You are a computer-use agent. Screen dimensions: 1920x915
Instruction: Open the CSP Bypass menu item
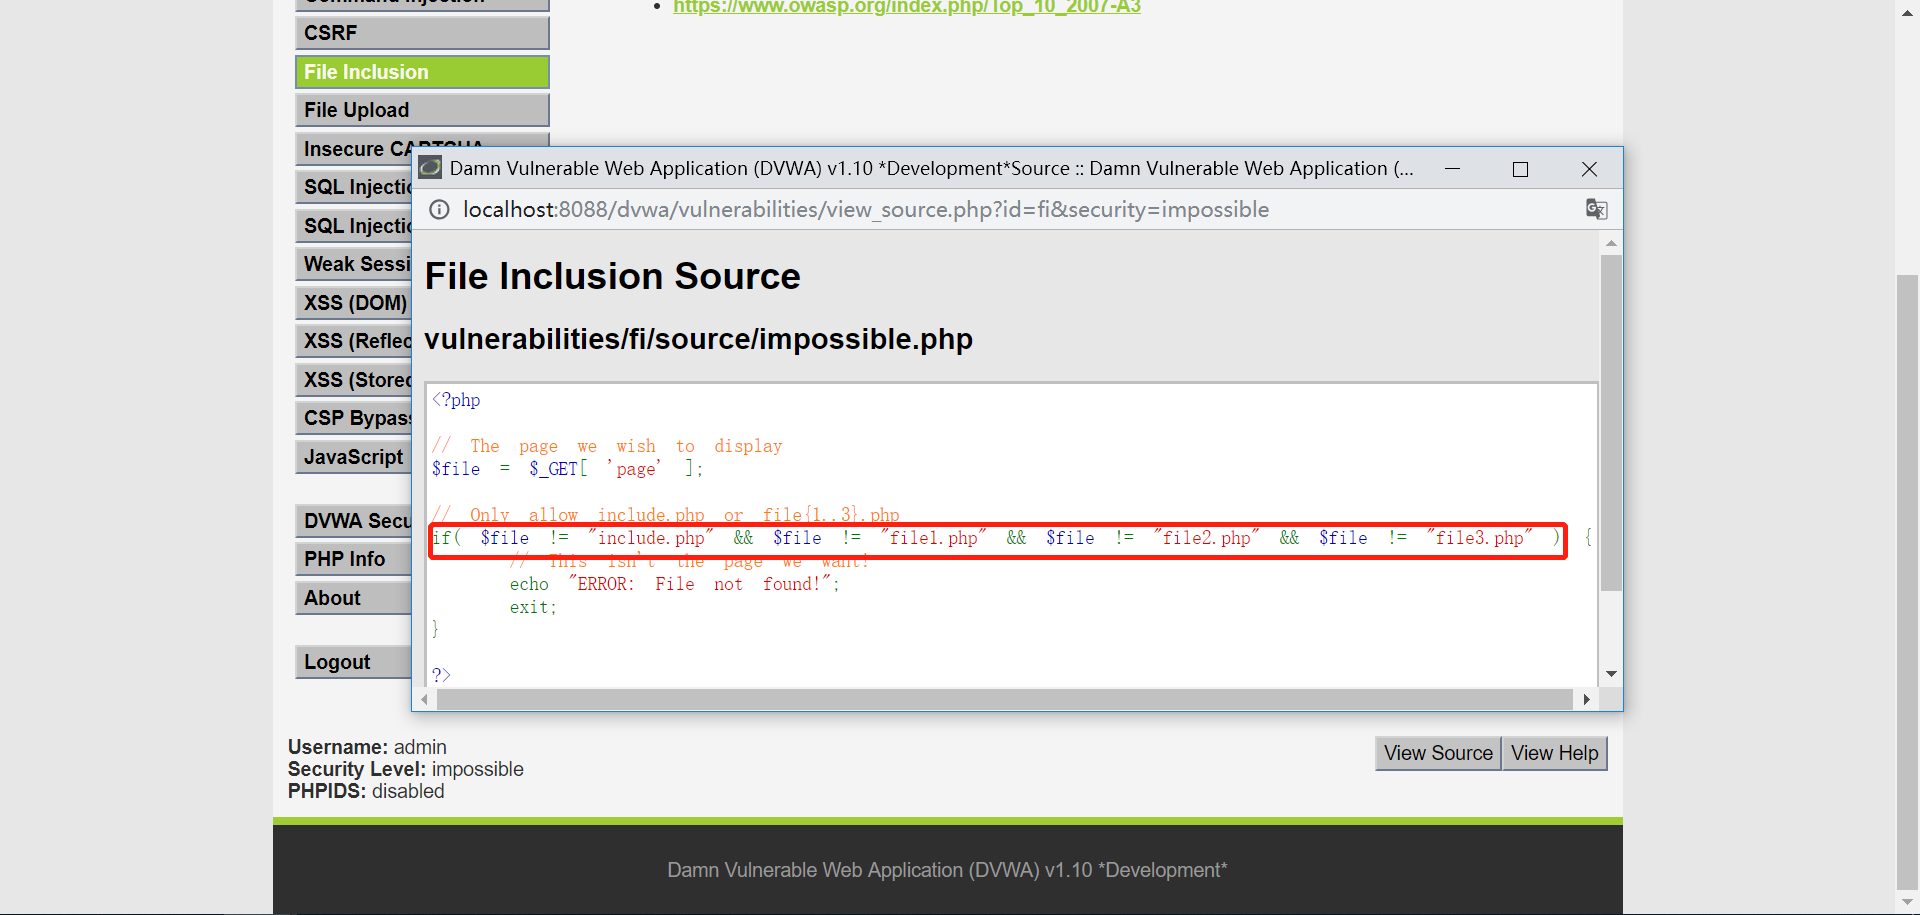354,418
